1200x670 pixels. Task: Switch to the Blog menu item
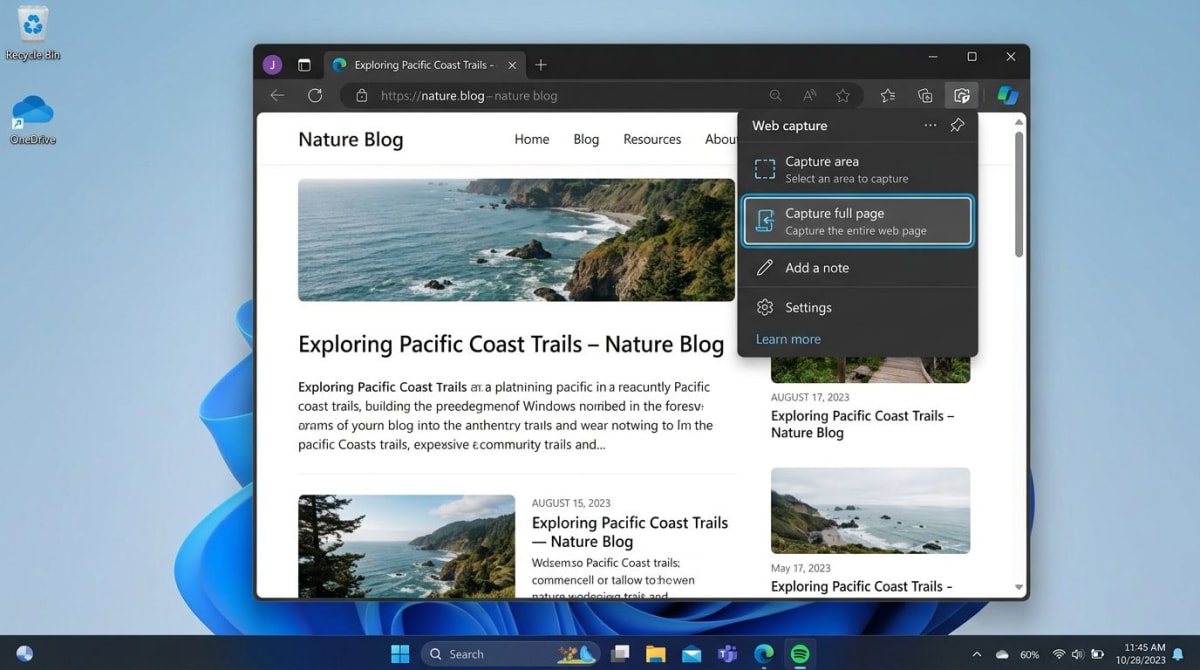(586, 139)
